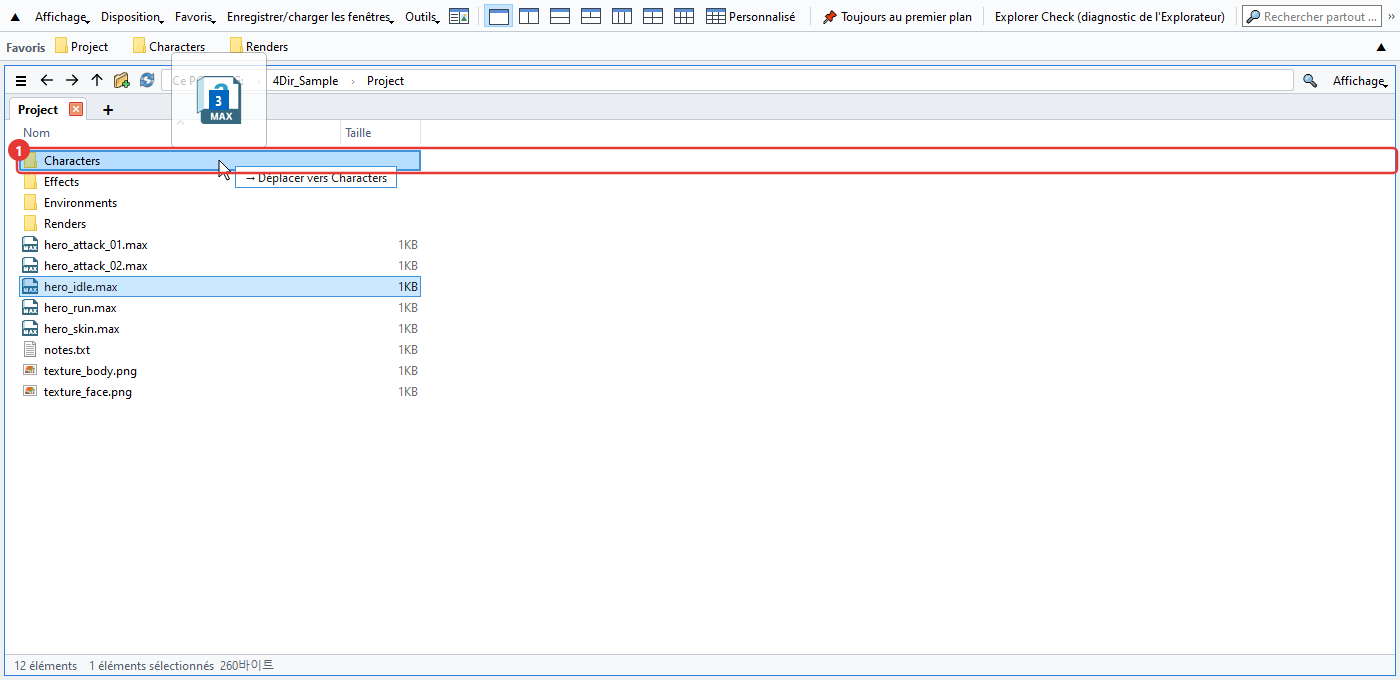
Task: Select the two side-by-side panes layout
Action: pyautogui.click(x=529, y=17)
